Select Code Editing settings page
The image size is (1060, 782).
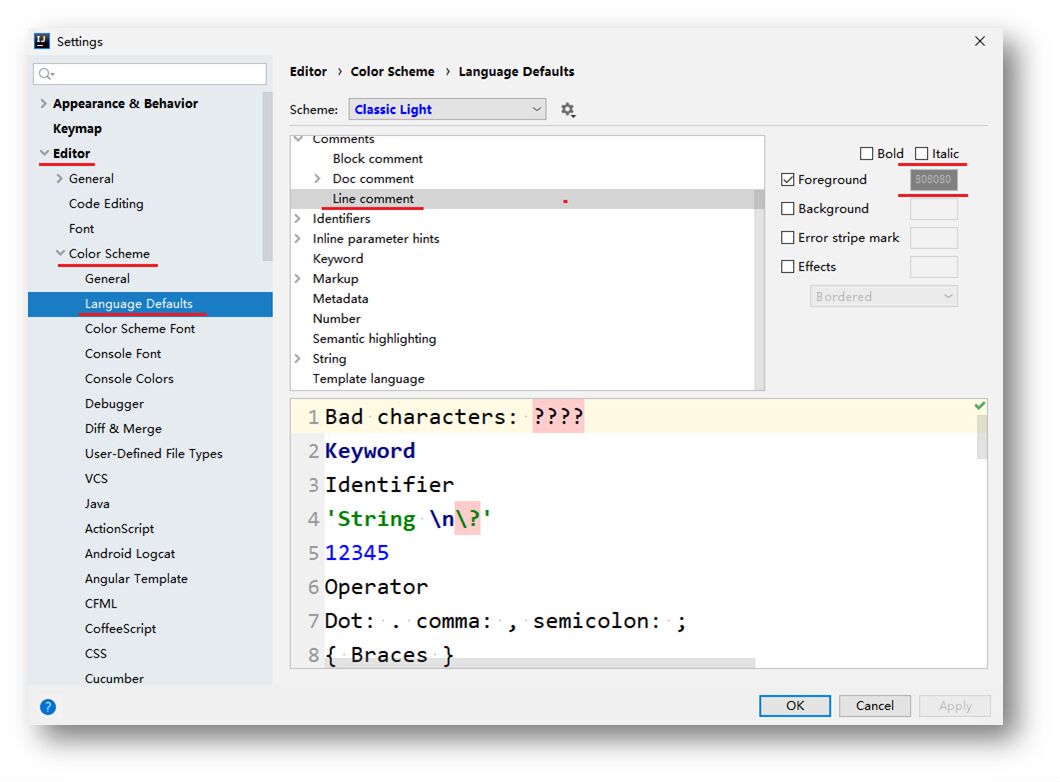tap(106, 203)
